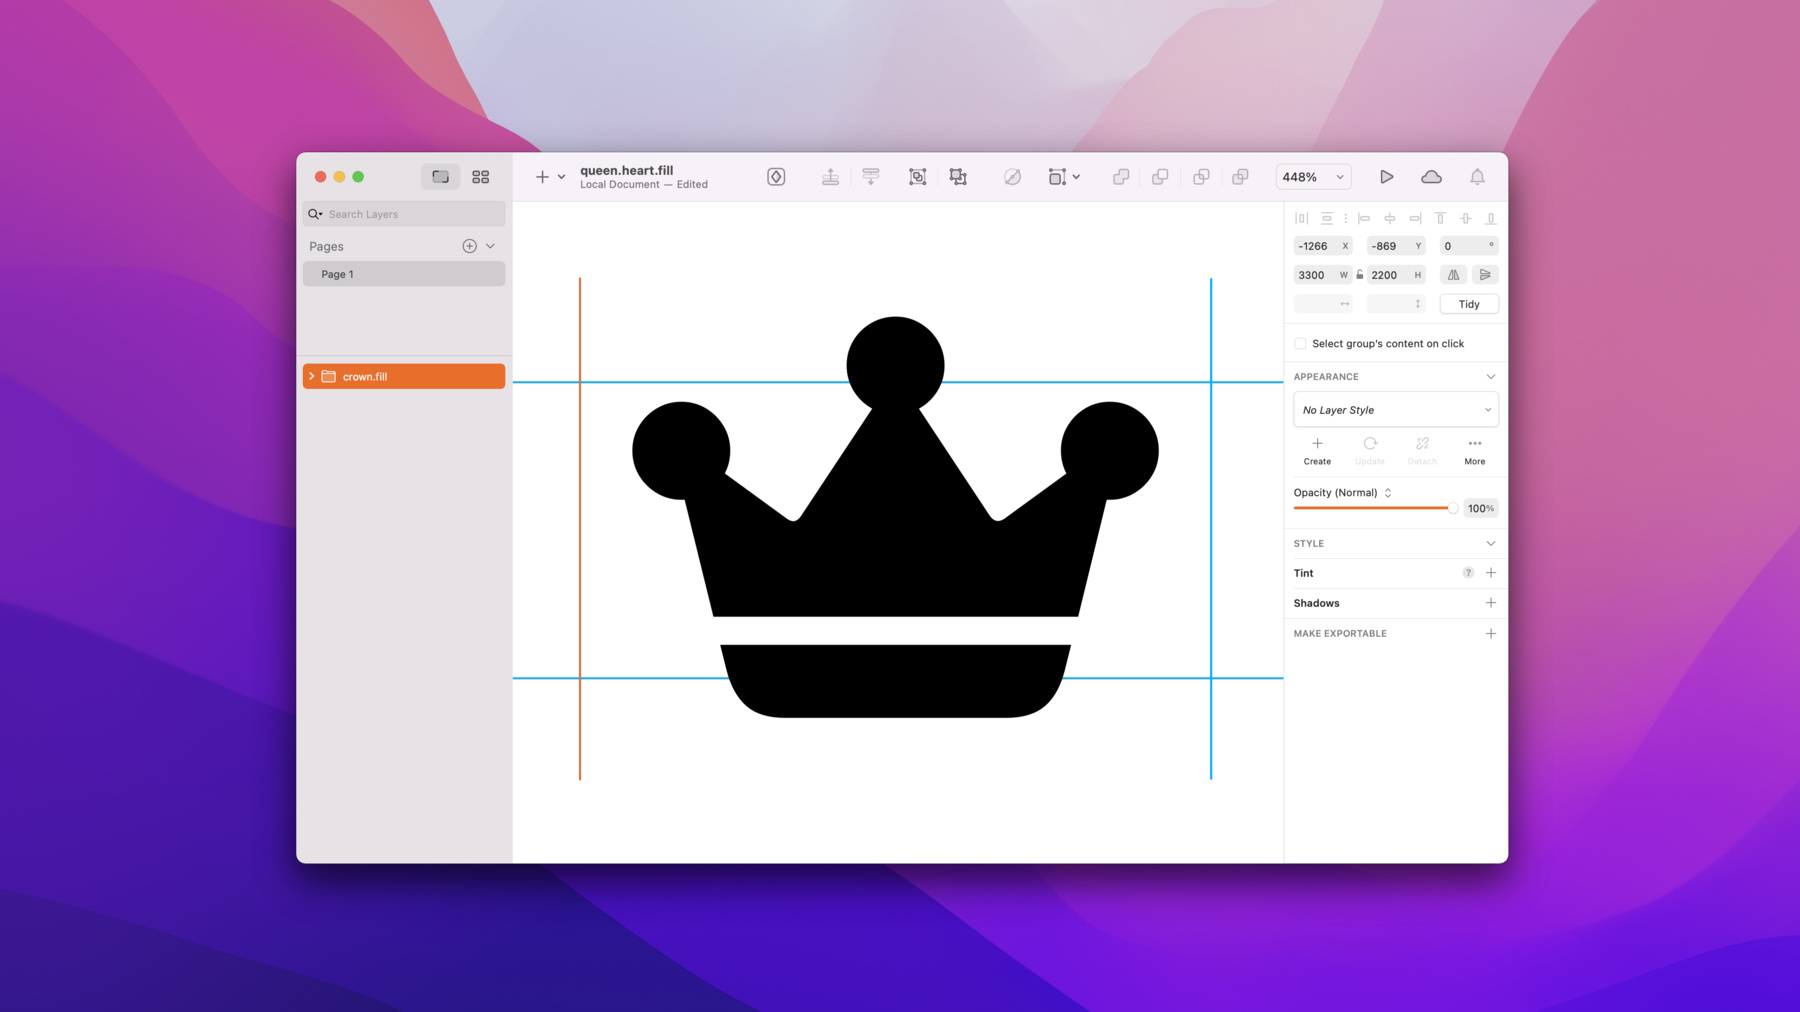Click Create layer style button
Viewport: 1800px width, 1012px height.
(1317, 451)
